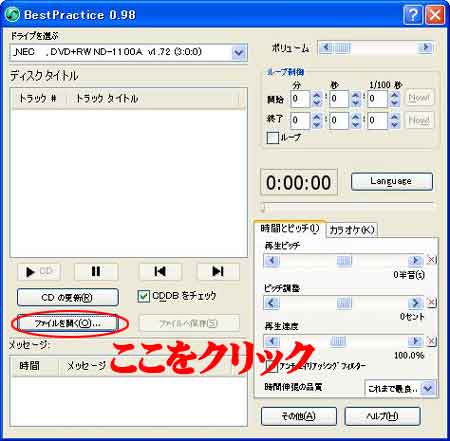Click the トラック タイトル column header

153,98
